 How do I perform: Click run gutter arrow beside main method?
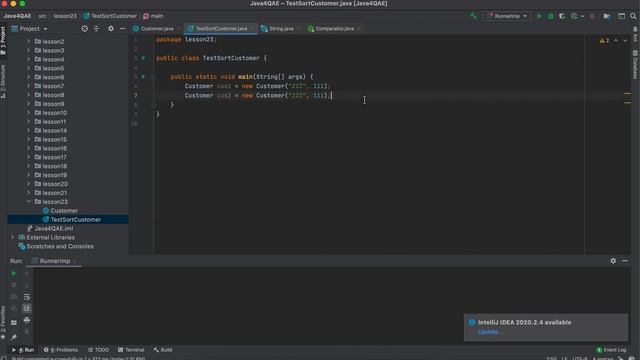143,76
